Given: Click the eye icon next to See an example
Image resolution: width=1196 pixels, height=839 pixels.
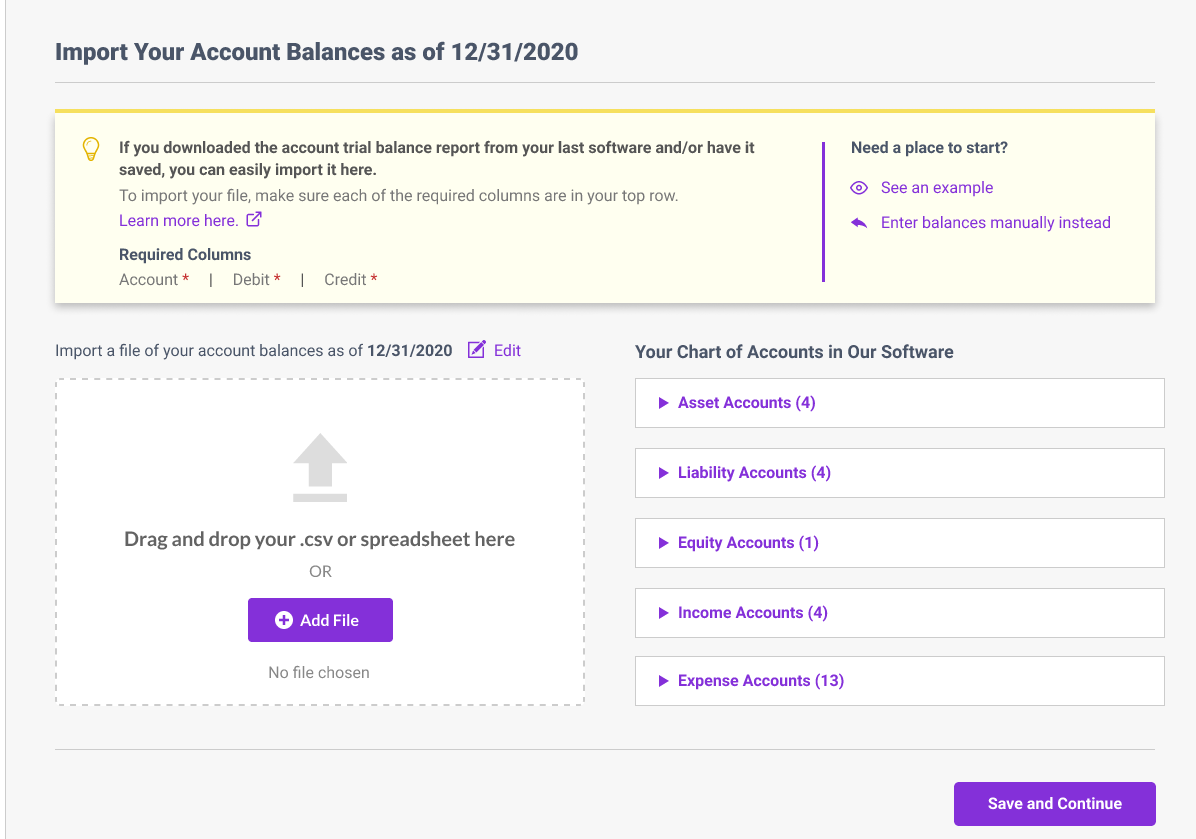Looking at the screenshot, I should (x=859, y=188).
